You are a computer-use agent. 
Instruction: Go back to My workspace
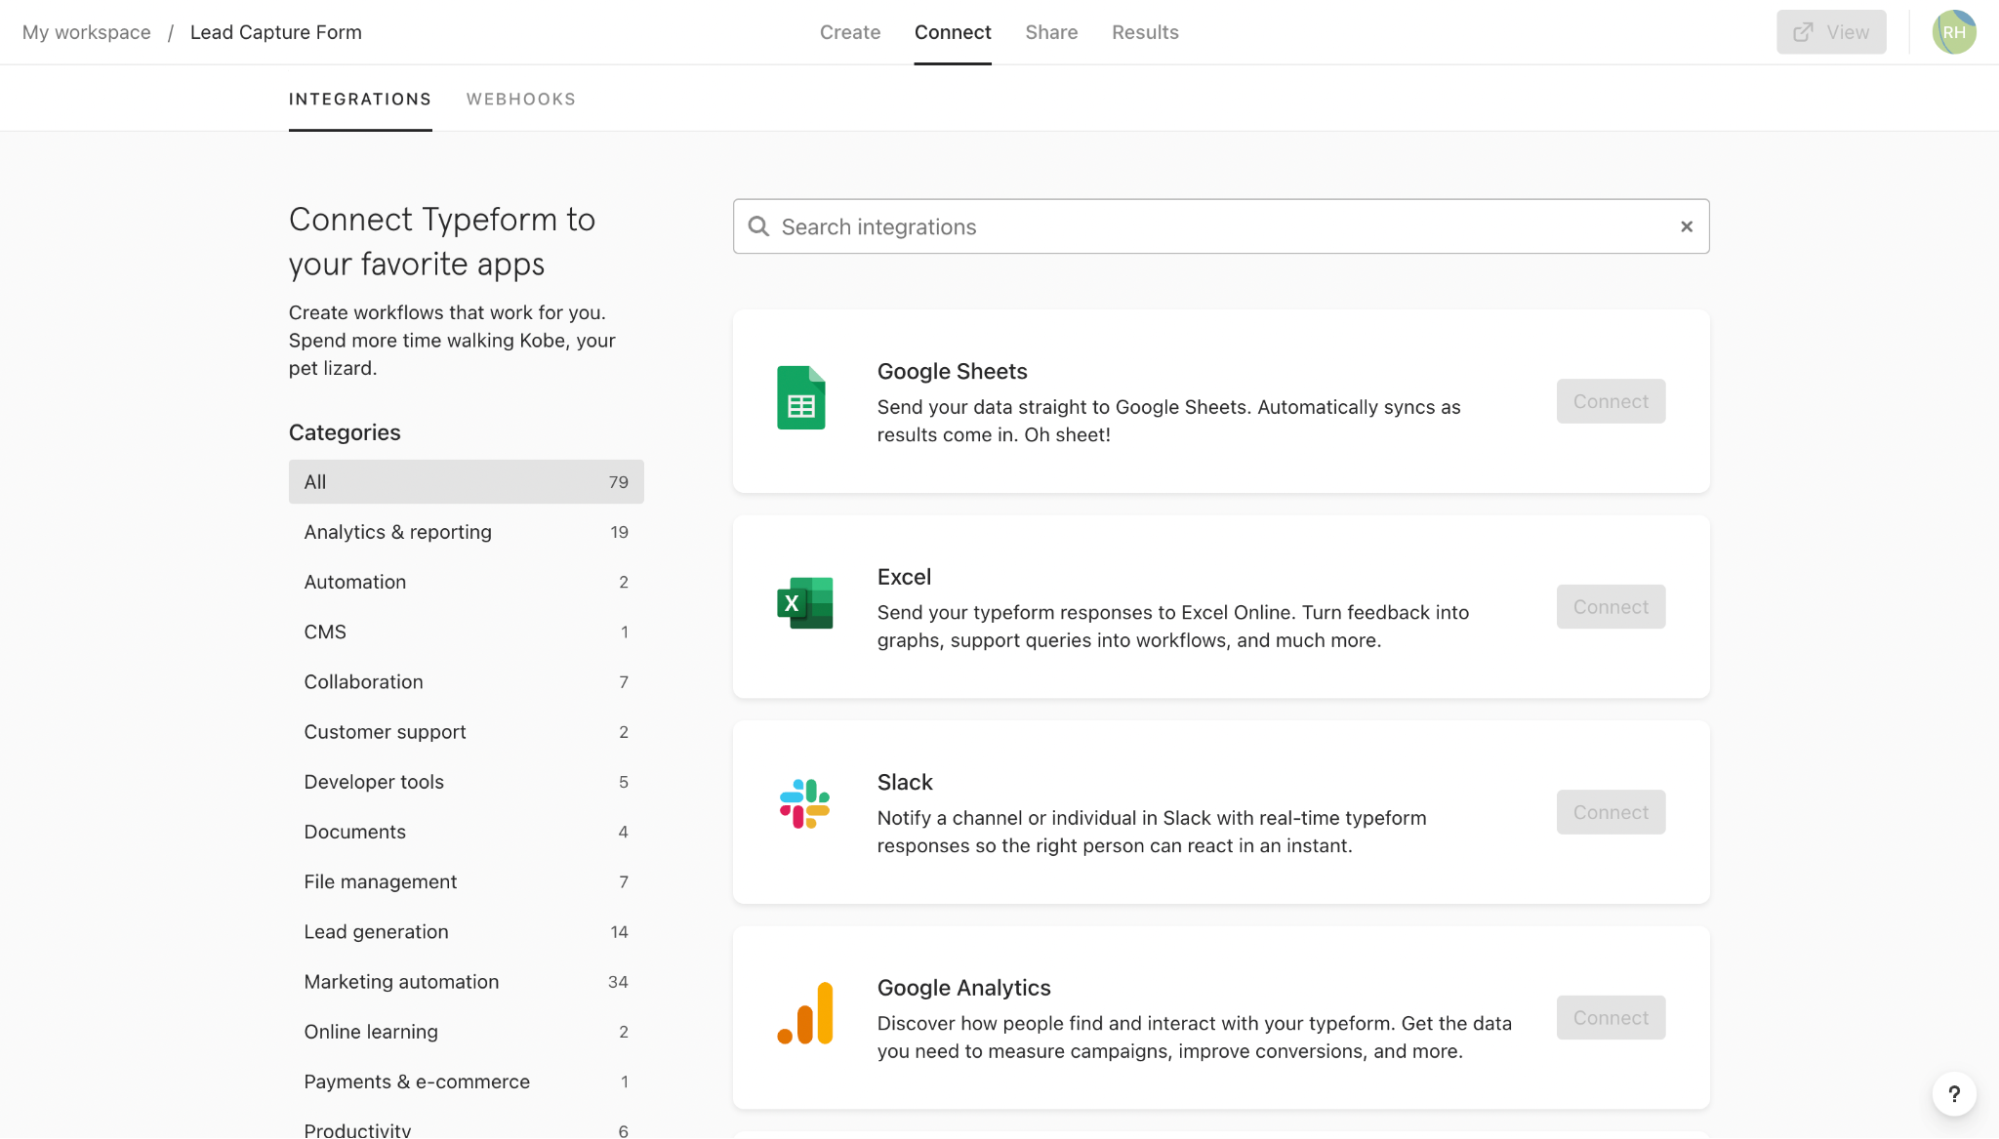click(87, 32)
